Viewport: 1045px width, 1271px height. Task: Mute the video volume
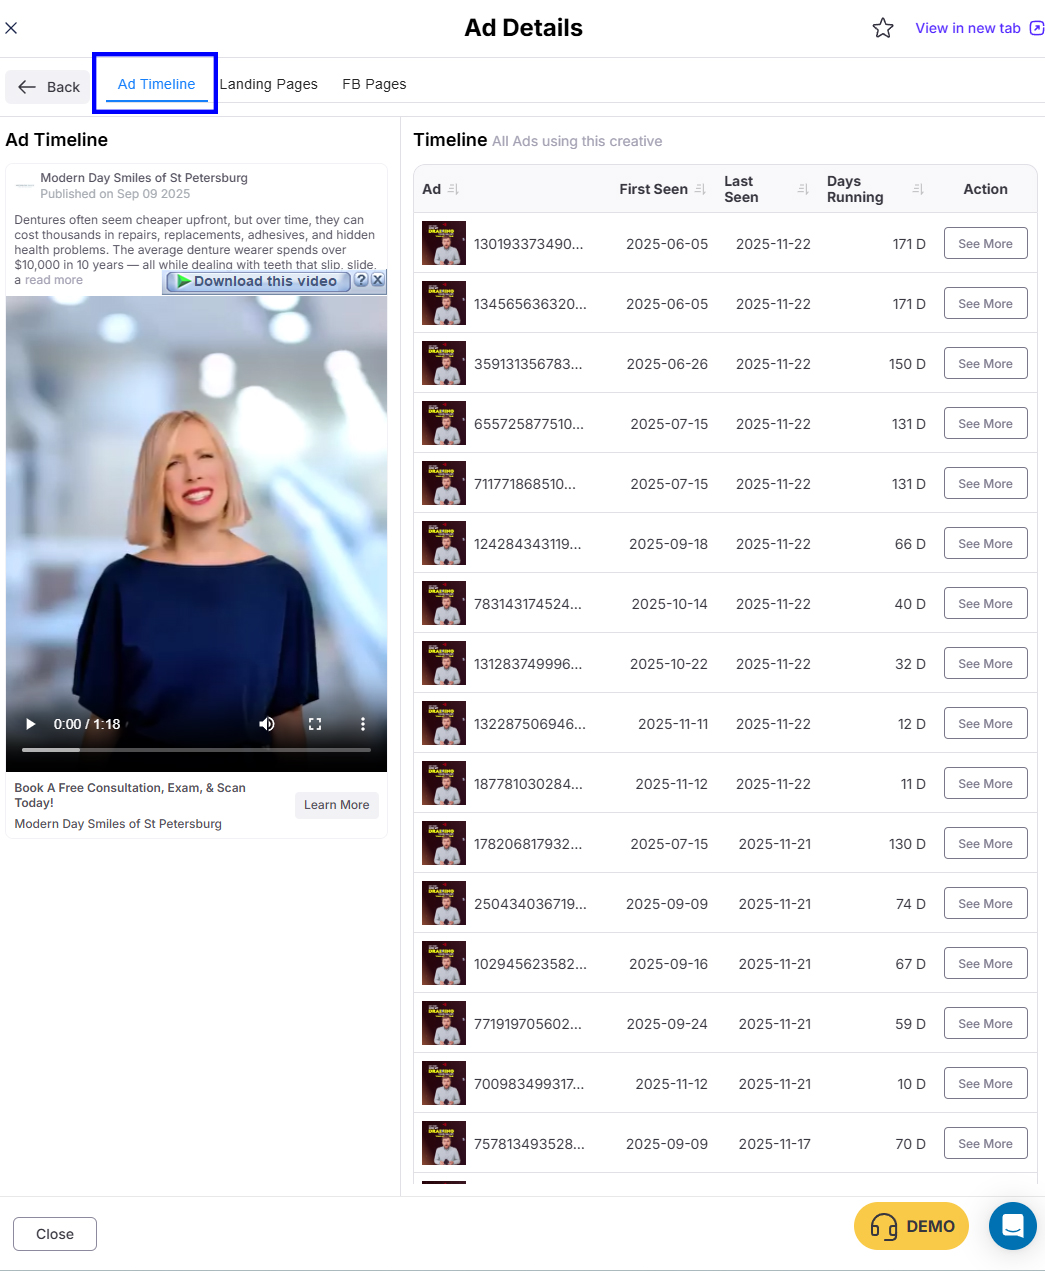pyautogui.click(x=267, y=724)
